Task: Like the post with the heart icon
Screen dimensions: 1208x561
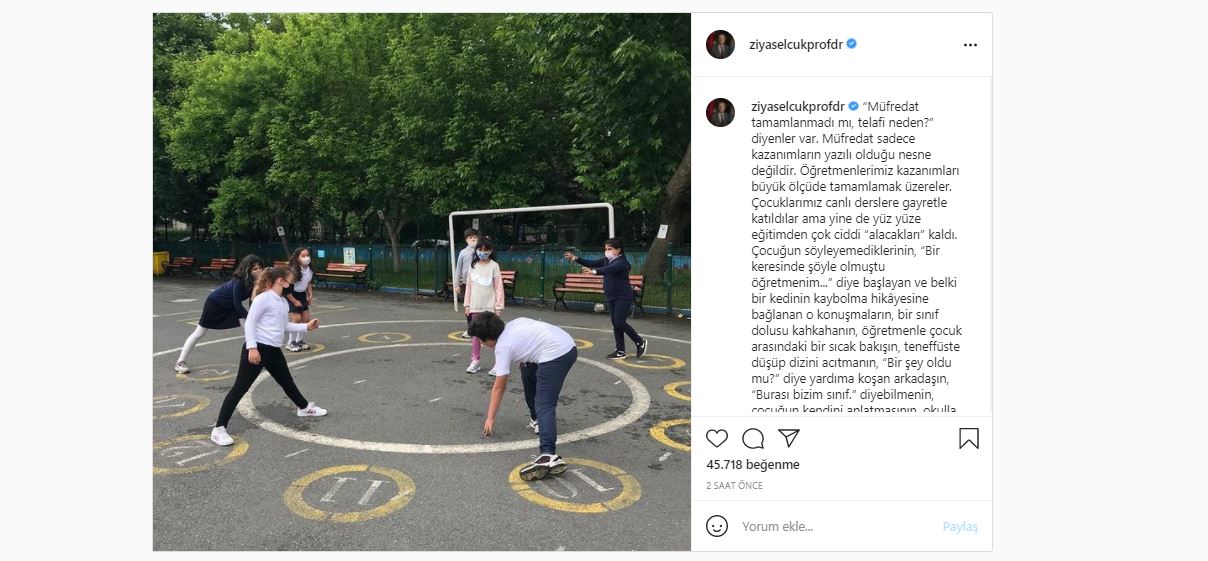Action: coord(717,438)
